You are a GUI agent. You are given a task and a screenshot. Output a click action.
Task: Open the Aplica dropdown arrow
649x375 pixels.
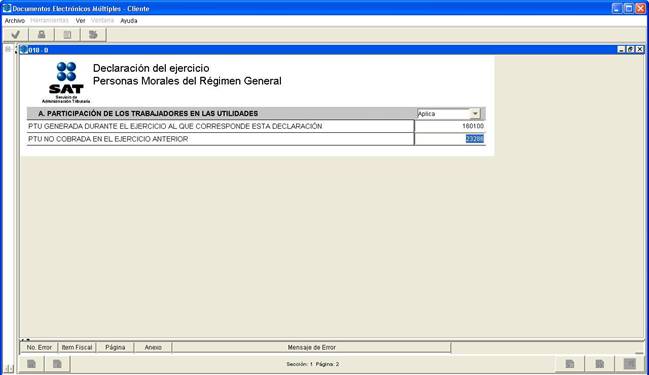tap(475, 113)
